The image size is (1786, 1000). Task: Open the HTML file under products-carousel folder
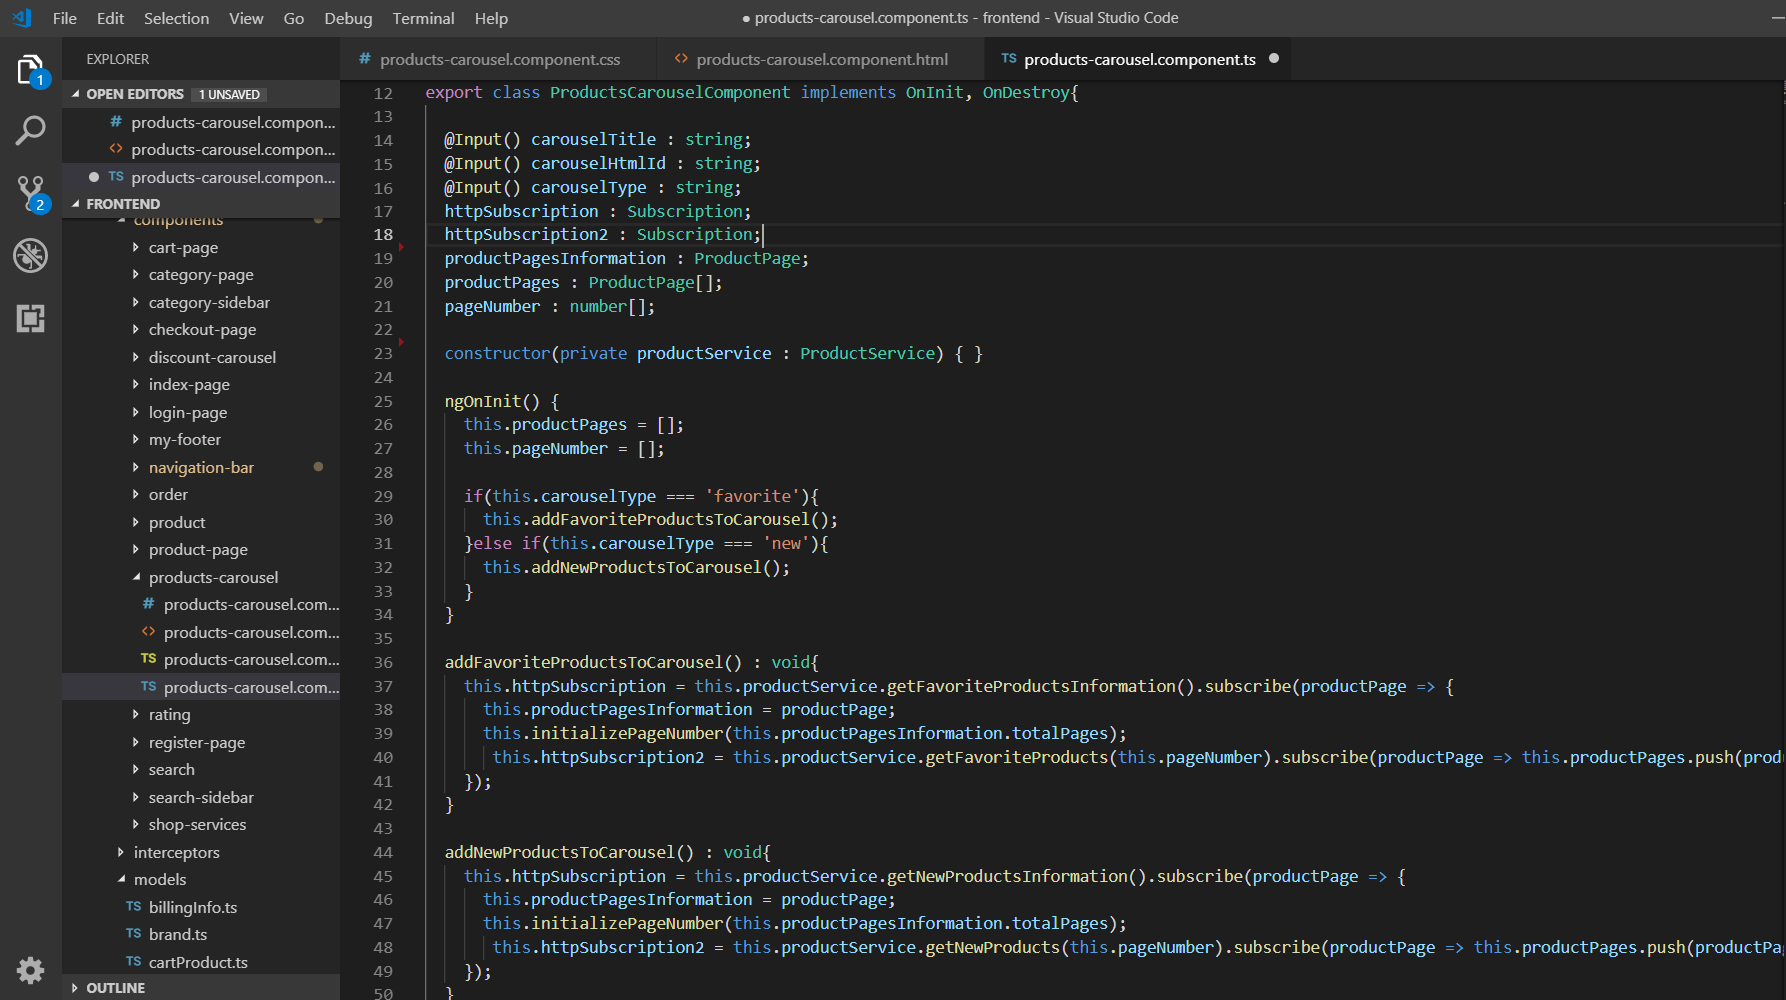(201, 633)
